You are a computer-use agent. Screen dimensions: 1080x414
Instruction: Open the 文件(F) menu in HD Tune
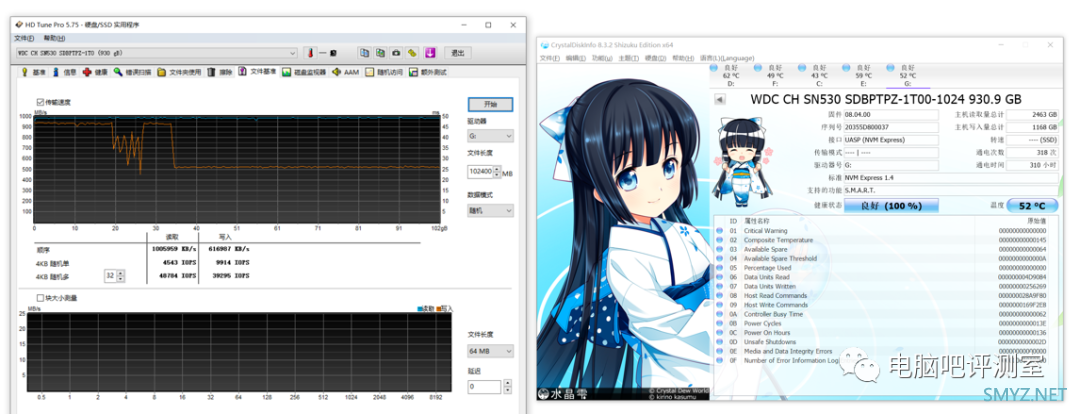24,38
